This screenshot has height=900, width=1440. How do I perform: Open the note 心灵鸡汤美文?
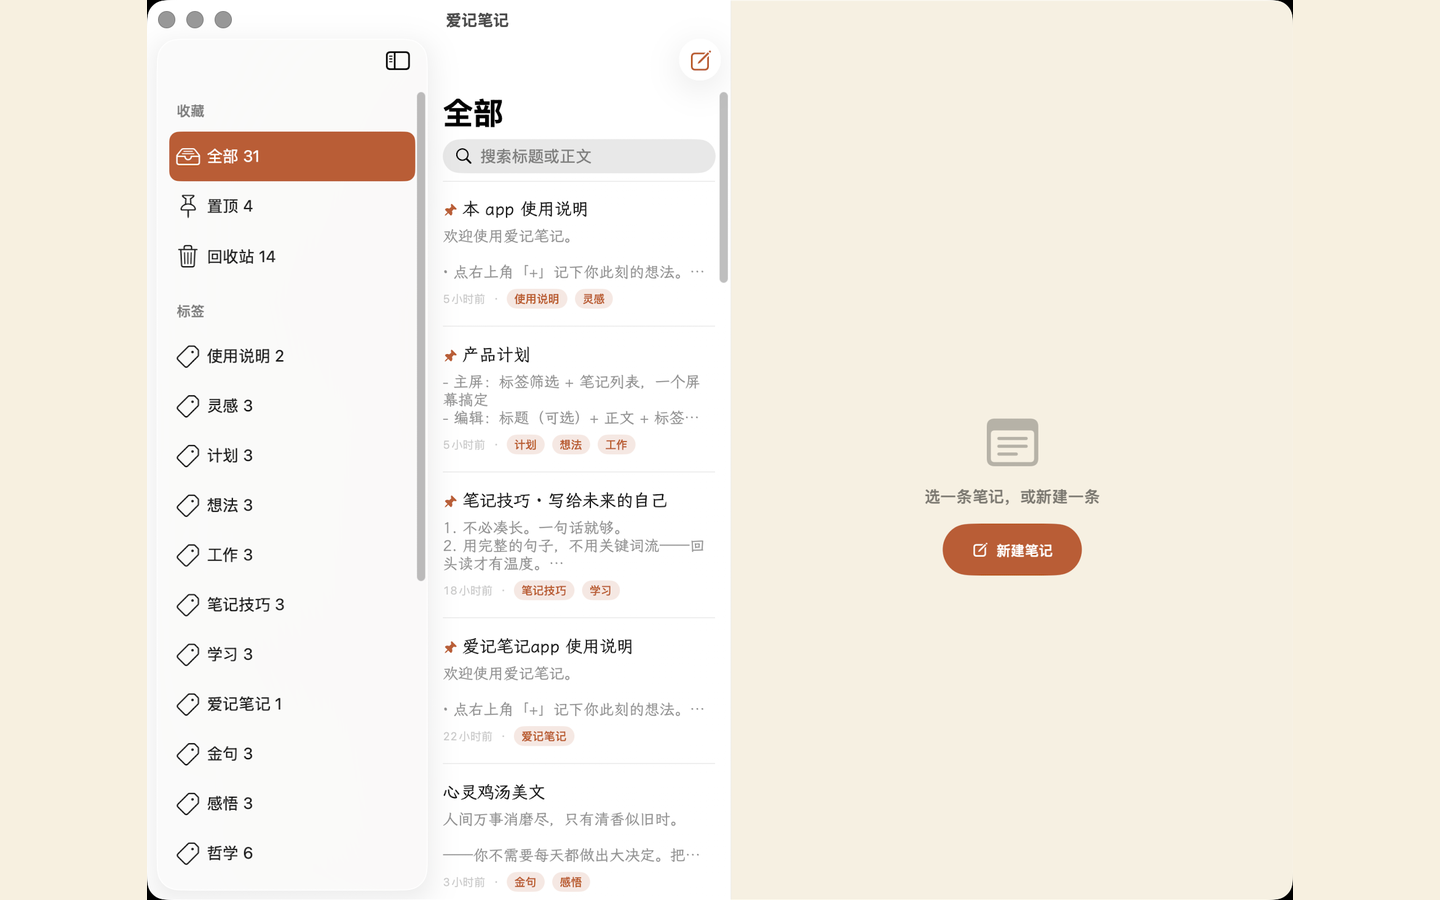pyautogui.click(x=579, y=832)
